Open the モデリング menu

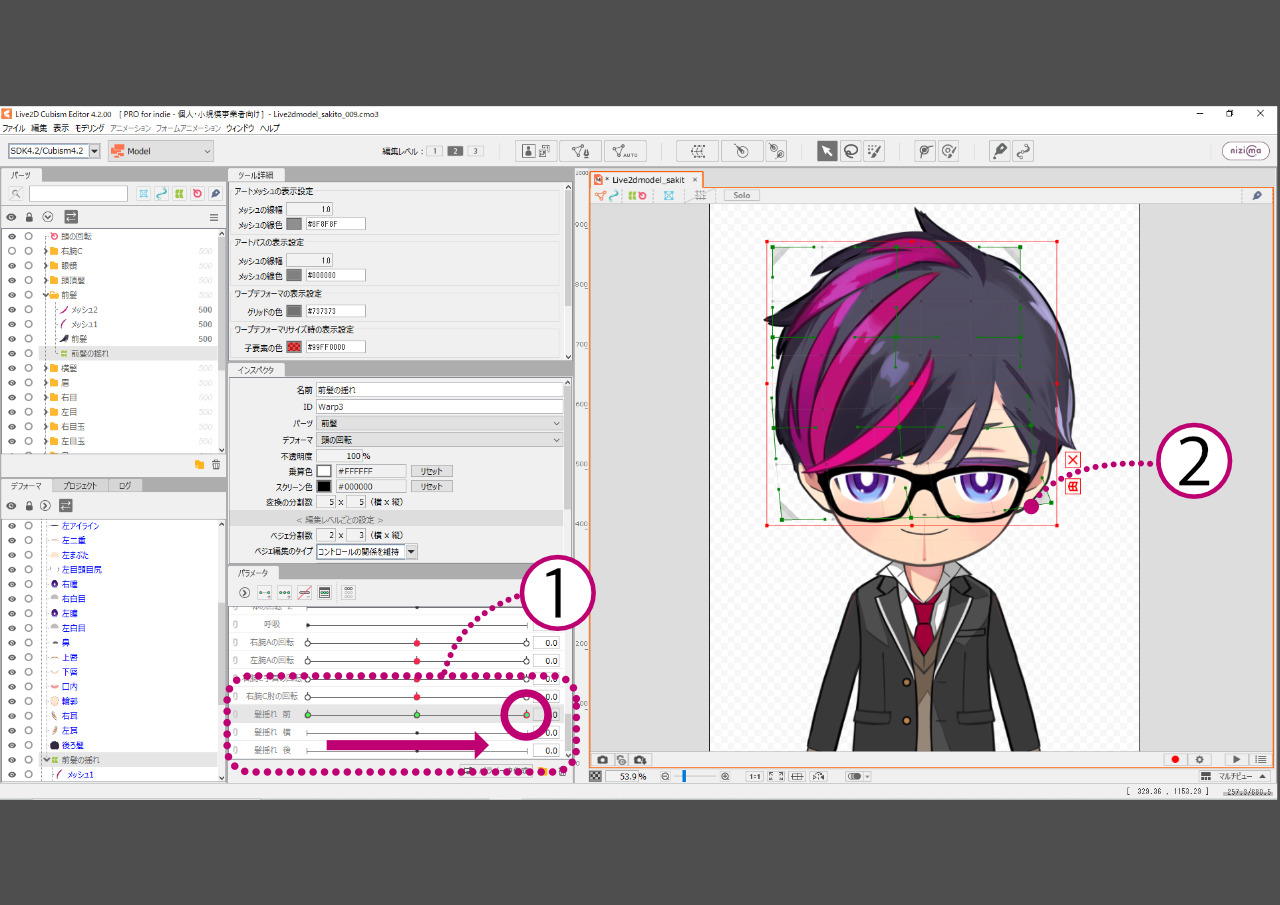click(89, 128)
